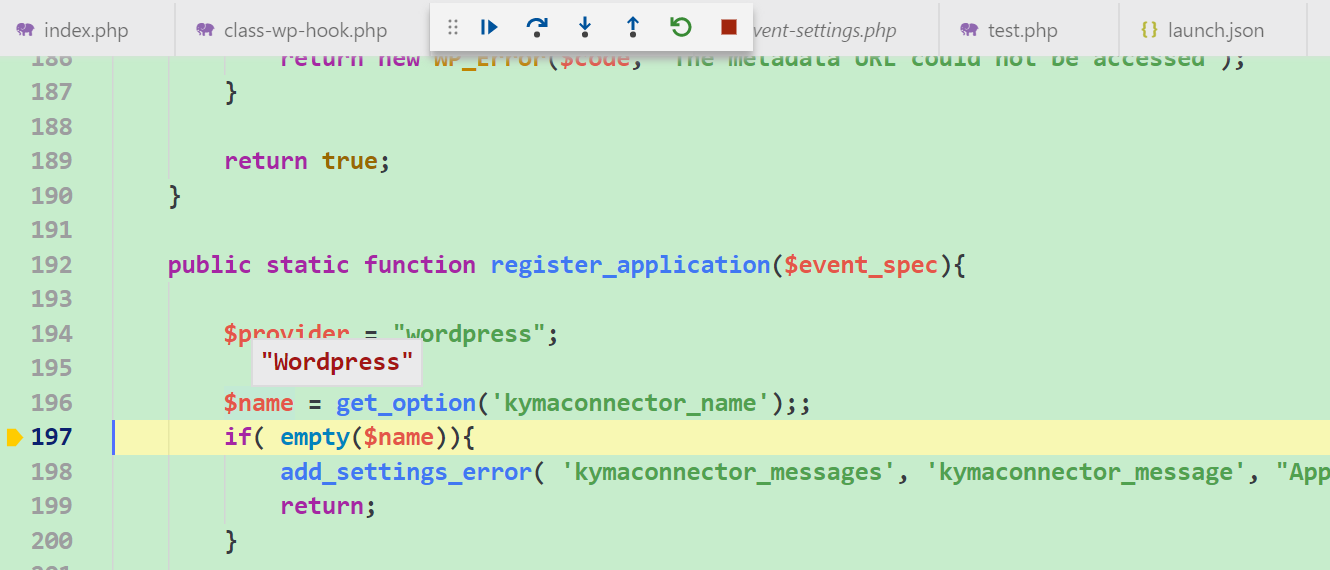Click the 'kymaconnector_name' string literal
Viewport: 1330px width, 570px height.
click(629, 403)
